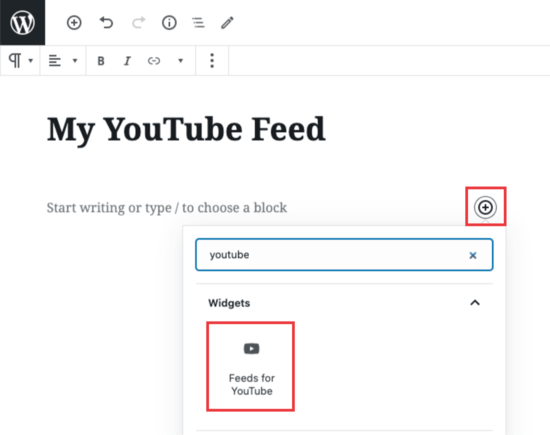Open block navigation list icon
This screenshot has height=435, width=550.
pyautogui.click(x=199, y=23)
